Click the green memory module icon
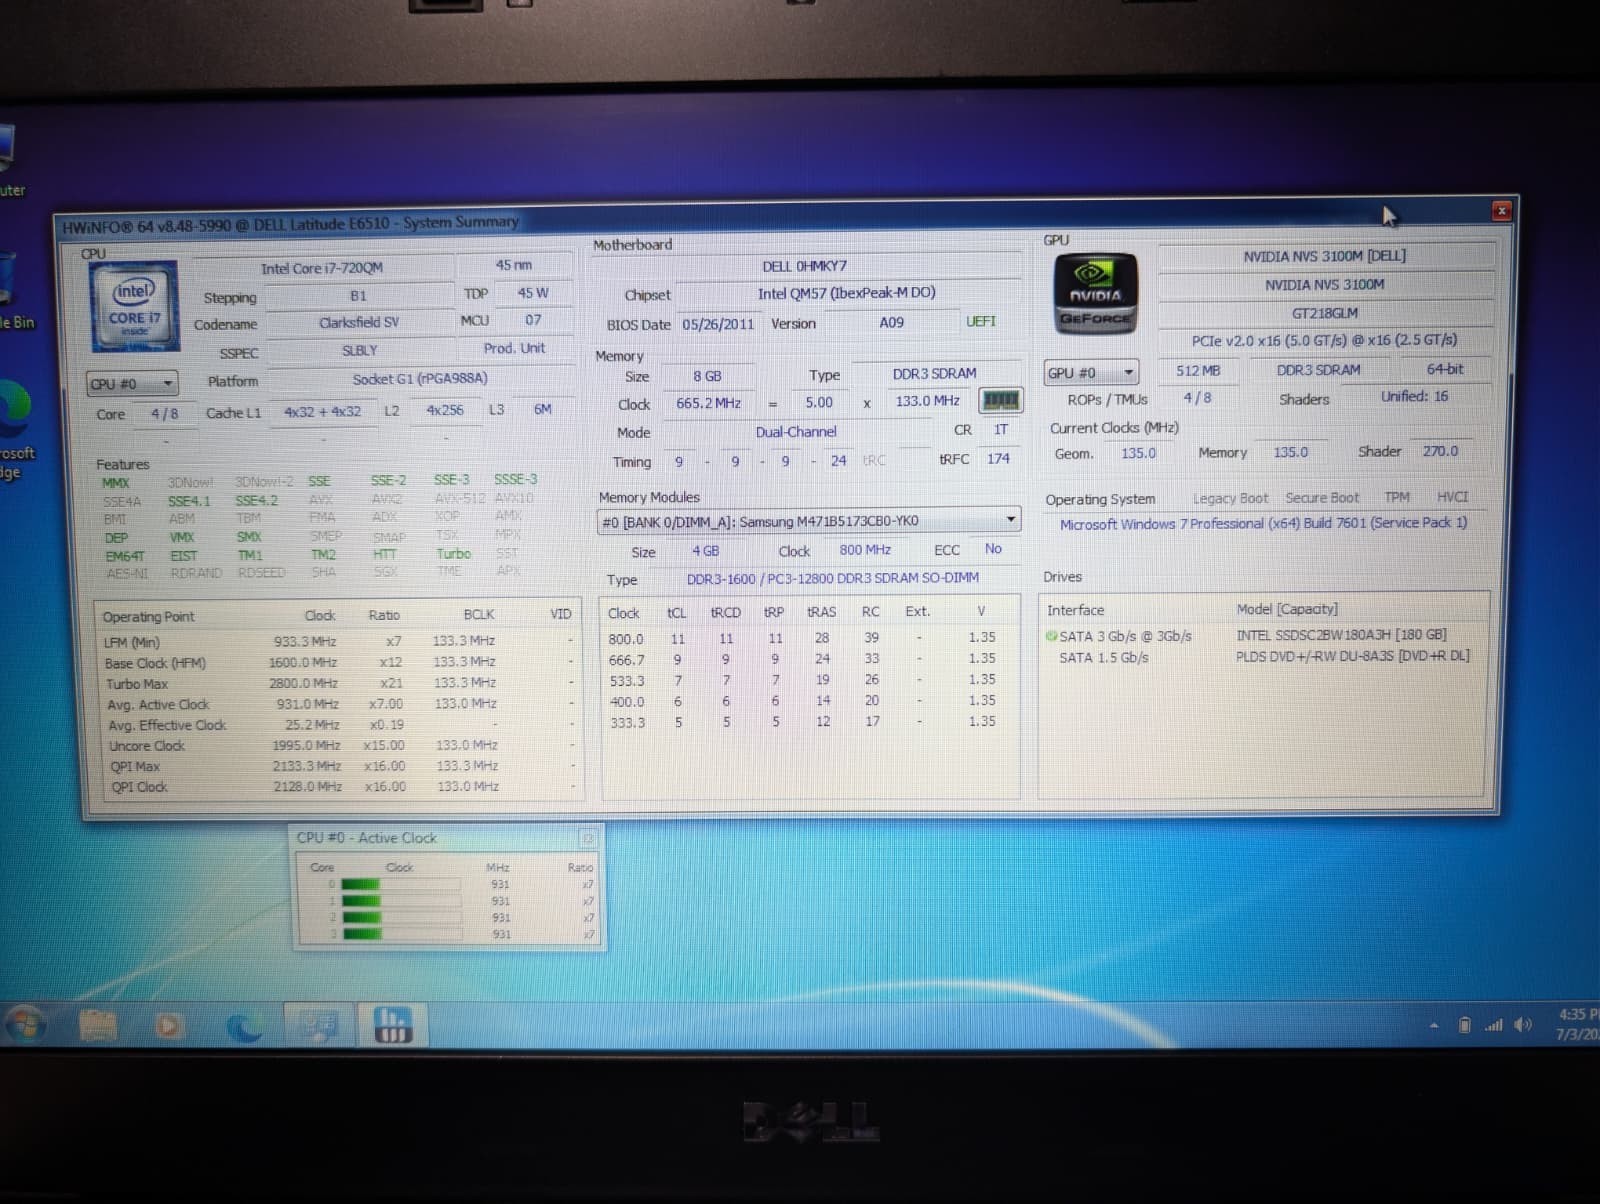This screenshot has height=1204, width=1600. tap(1000, 401)
